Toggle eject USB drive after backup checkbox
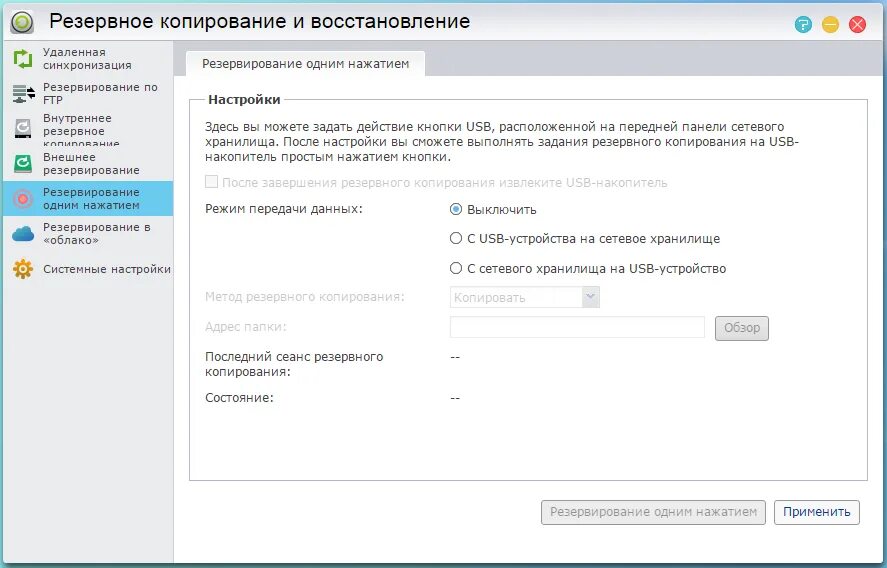This screenshot has height=568, width=887. (x=211, y=182)
